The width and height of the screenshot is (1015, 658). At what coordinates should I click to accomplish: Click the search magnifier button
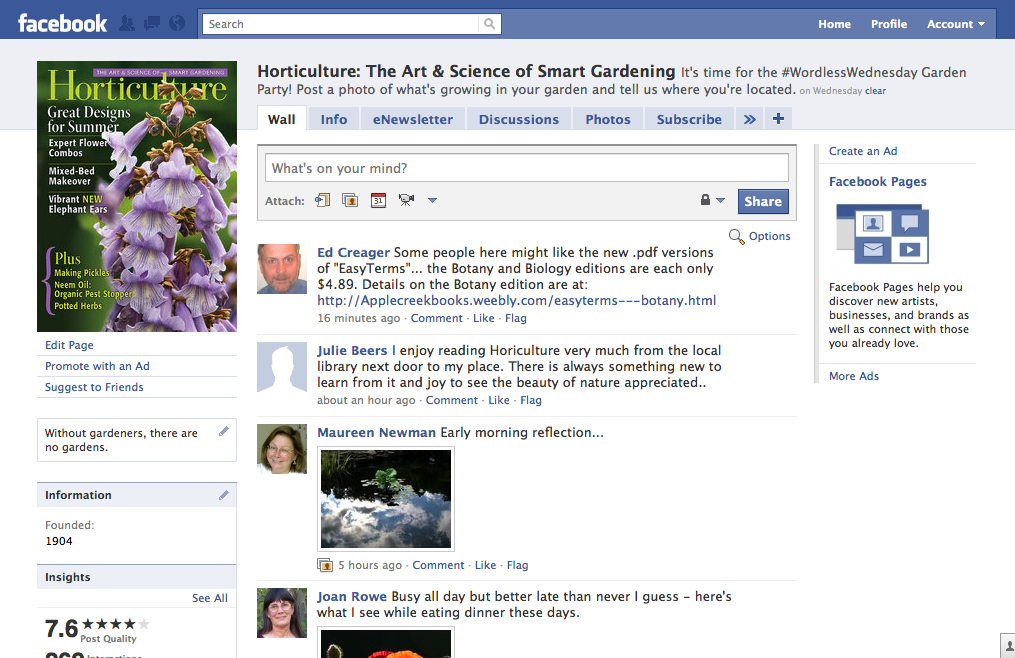pyautogui.click(x=489, y=24)
